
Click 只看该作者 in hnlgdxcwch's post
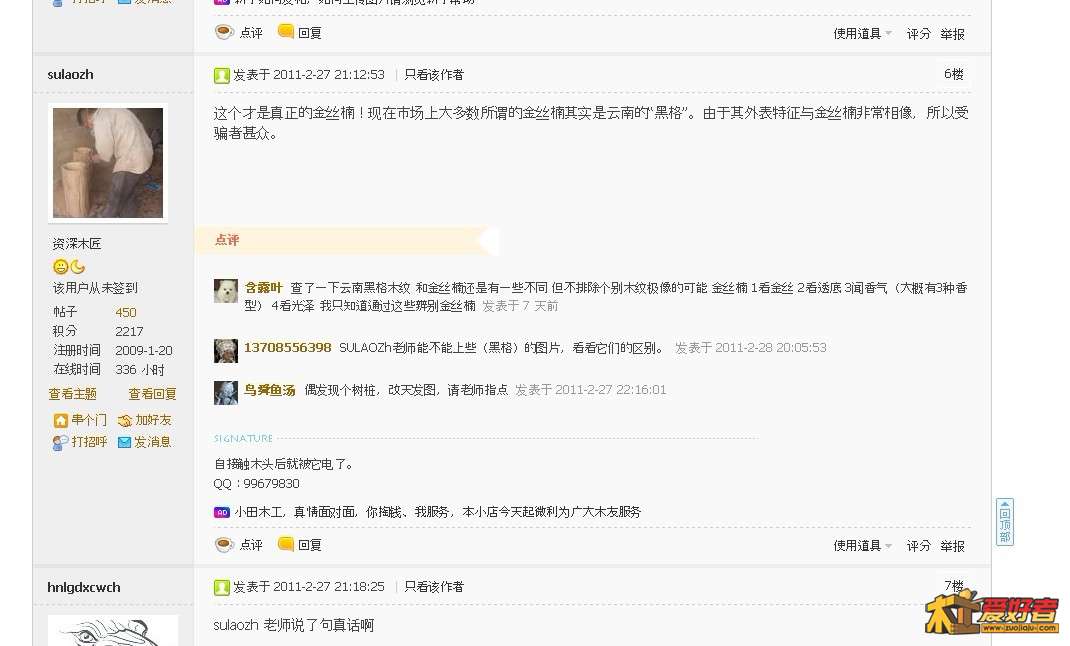(434, 587)
